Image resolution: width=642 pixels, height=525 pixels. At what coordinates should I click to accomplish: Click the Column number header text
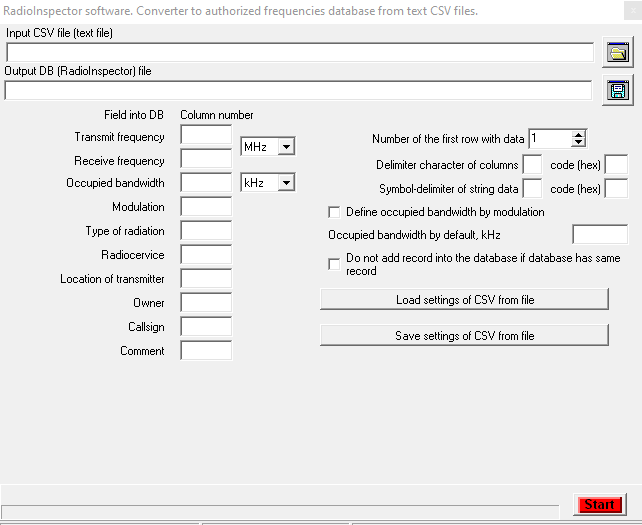(x=217, y=115)
